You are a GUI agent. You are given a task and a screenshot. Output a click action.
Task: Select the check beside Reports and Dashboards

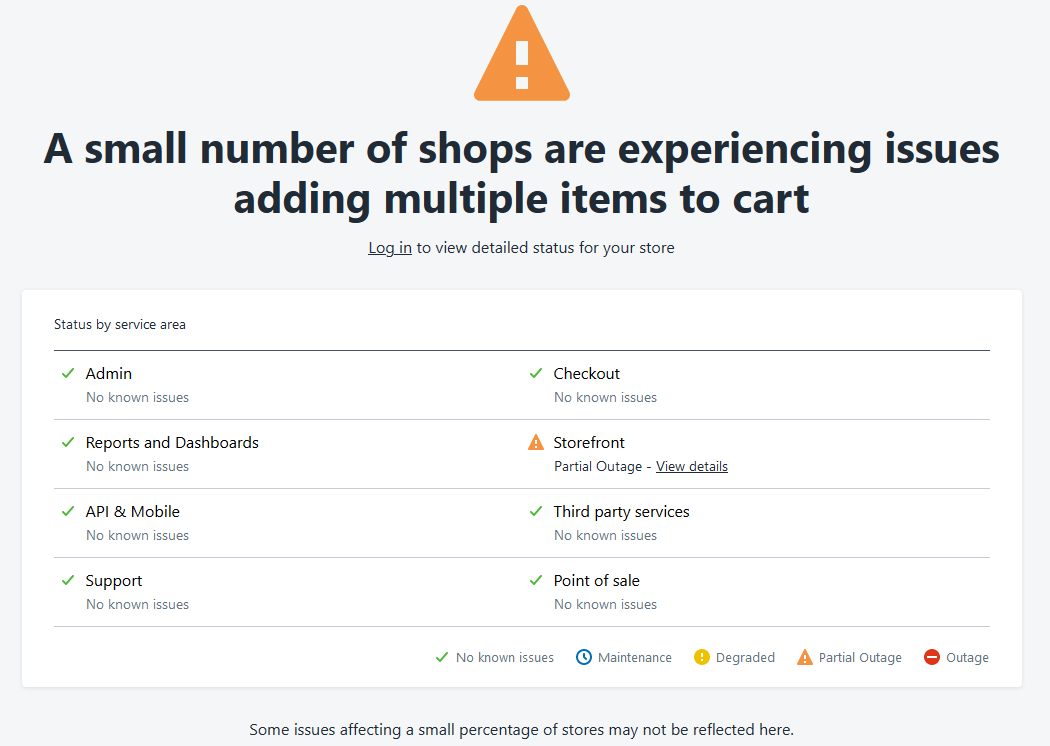tap(67, 442)
